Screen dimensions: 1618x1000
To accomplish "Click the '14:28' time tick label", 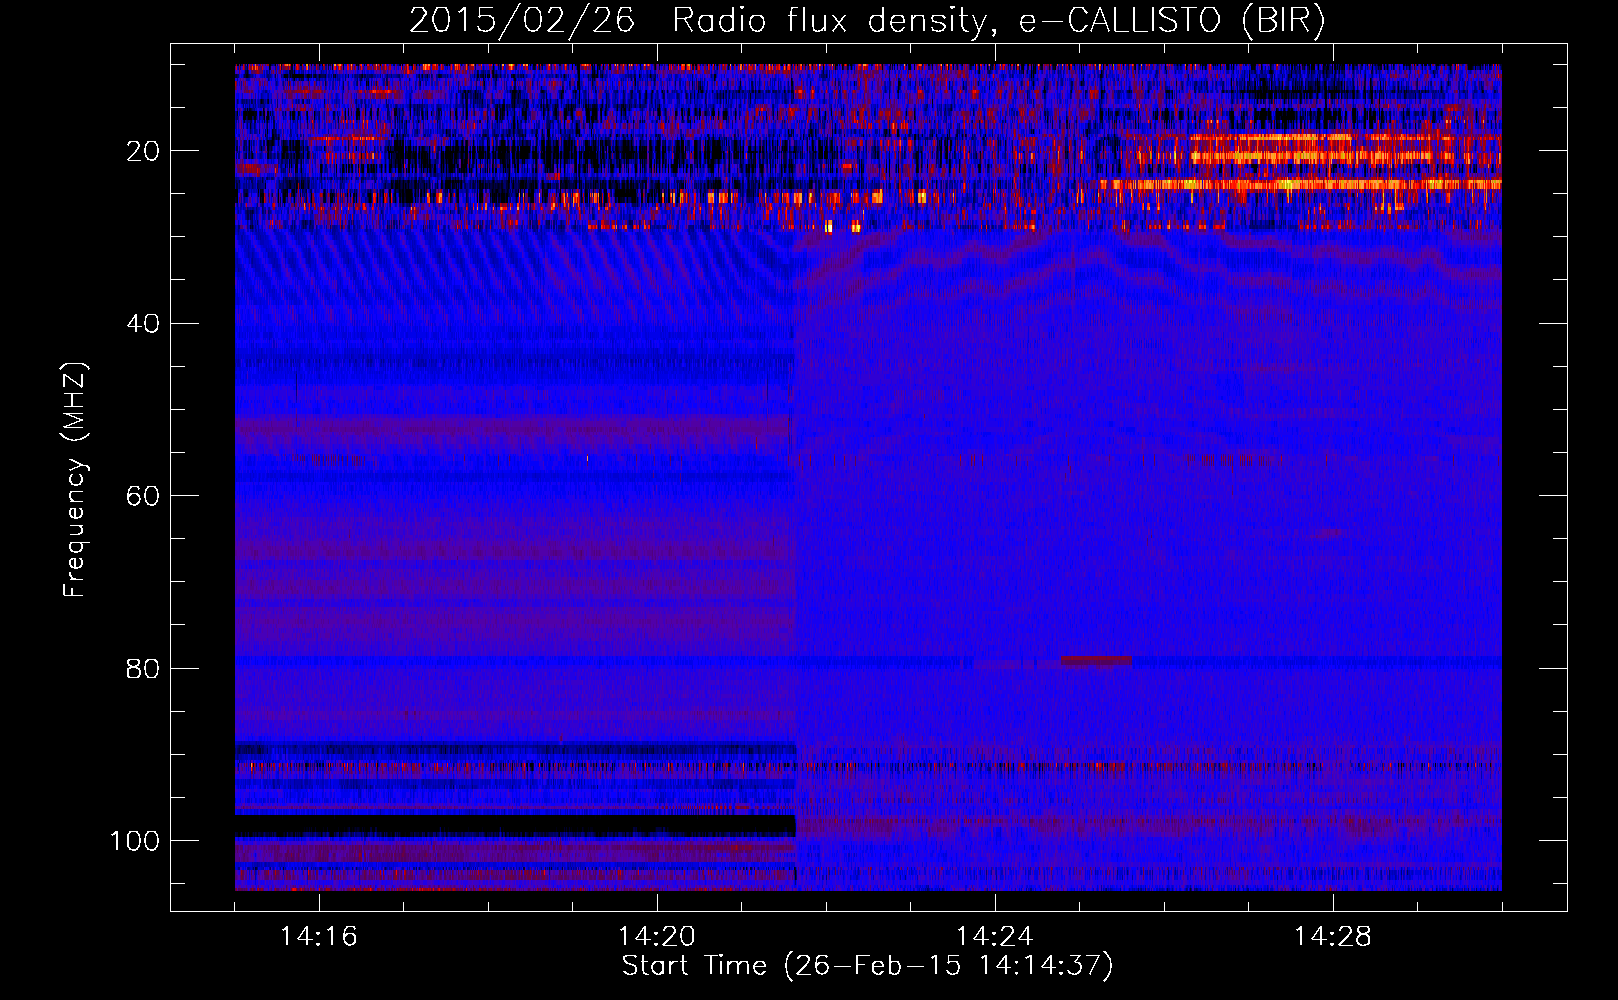I will coord(1333,937).
